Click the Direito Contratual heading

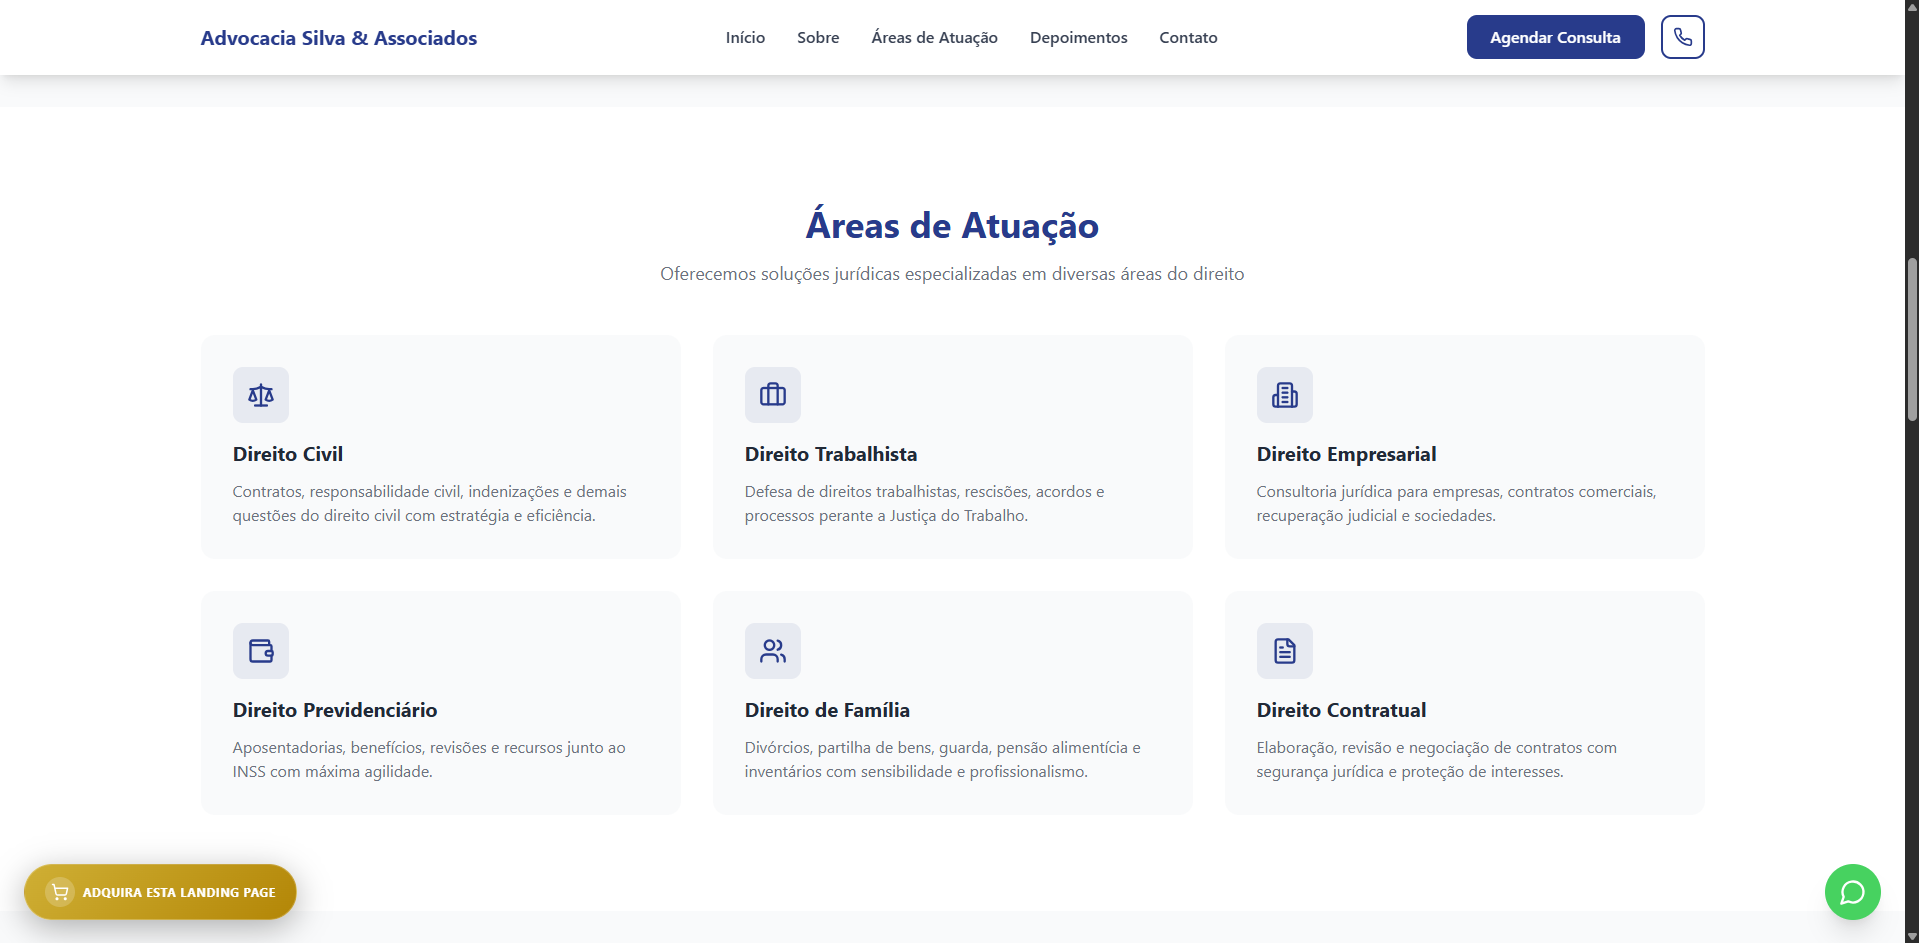1341,710
